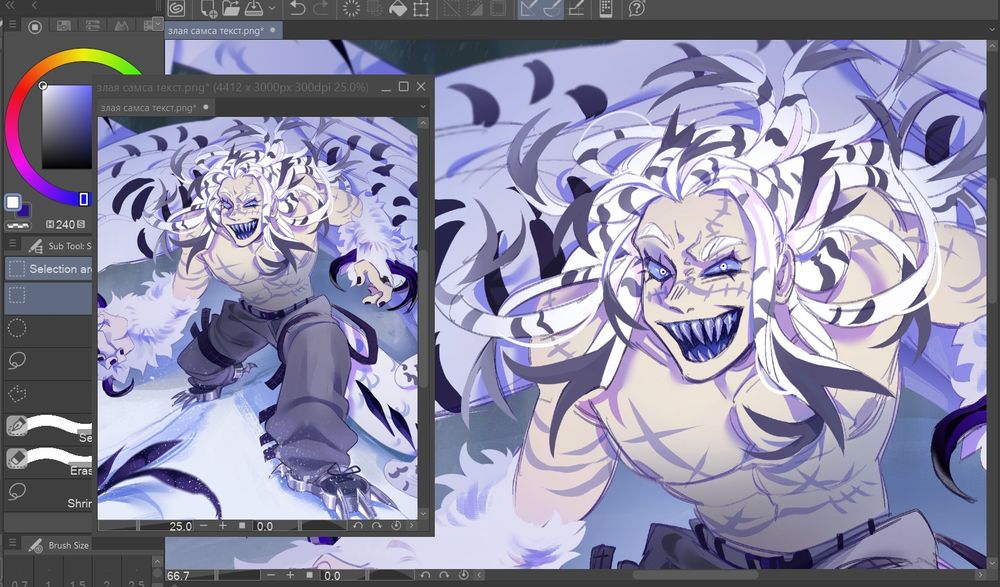Click the Deselect icon in toolbar
Viewport: 1000px width, 587px height.
pyautogui.click(x=452, y=8)
